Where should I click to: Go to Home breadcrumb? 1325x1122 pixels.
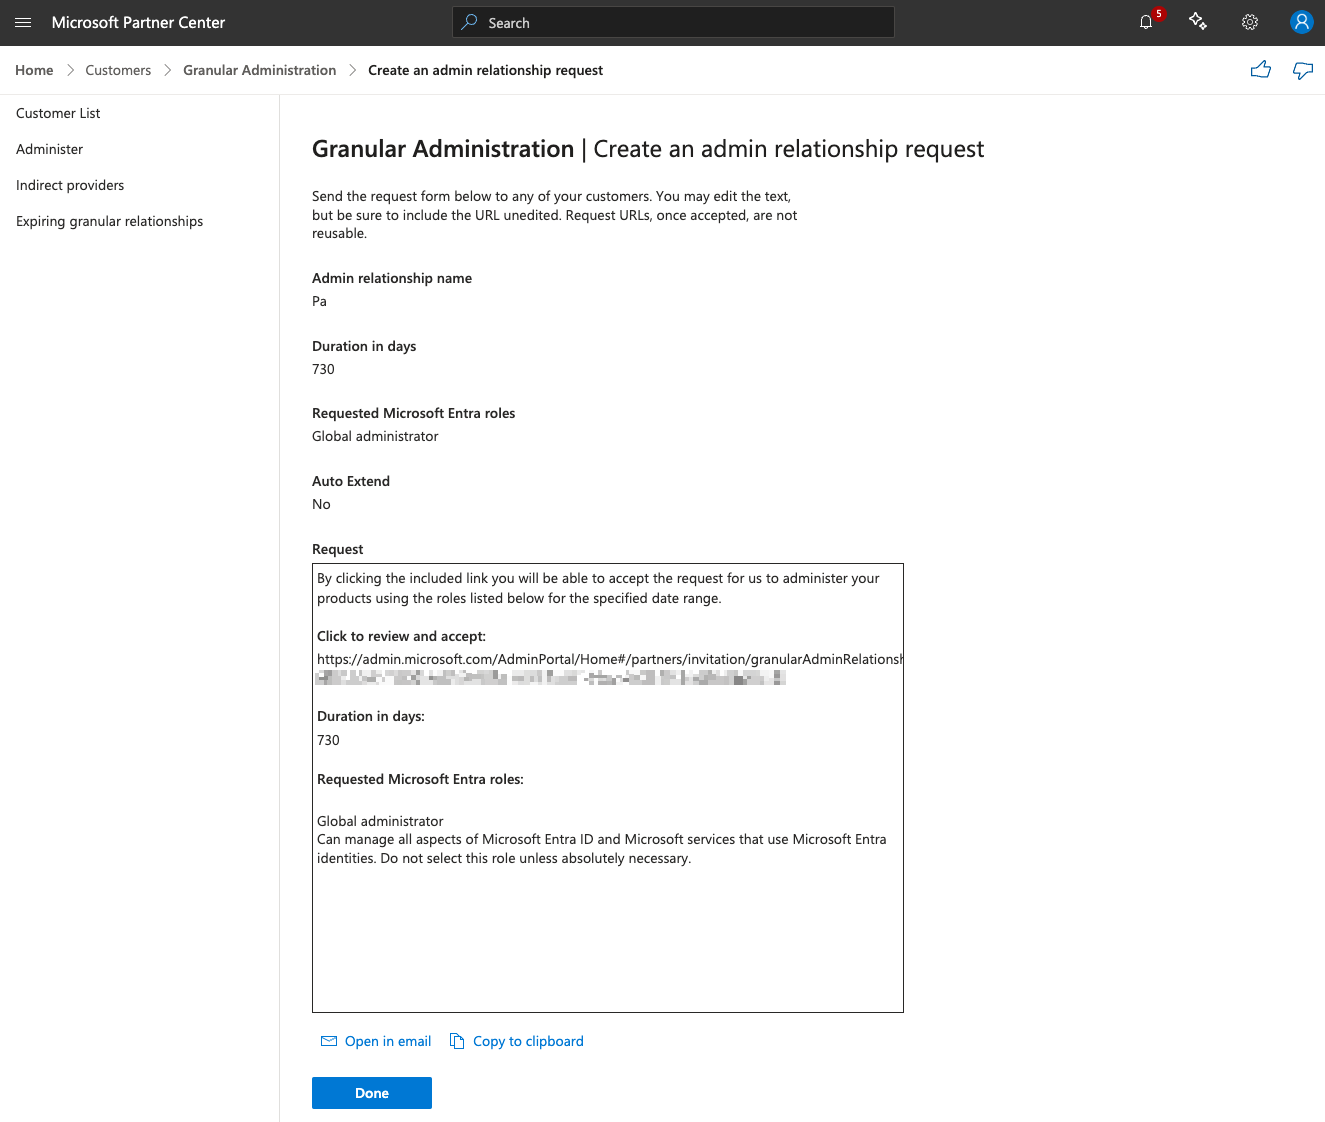click(34, 70)
